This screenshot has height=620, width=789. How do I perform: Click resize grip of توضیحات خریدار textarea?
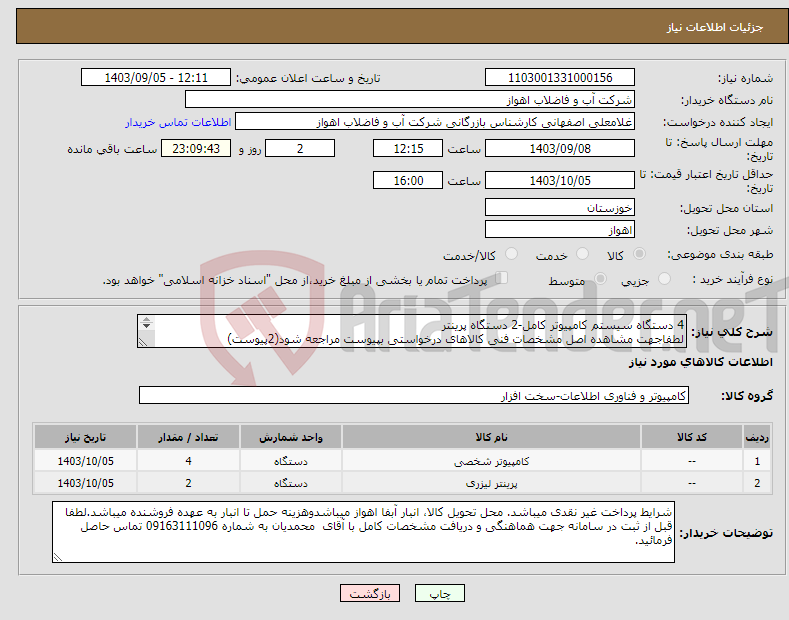click(58, 557)
